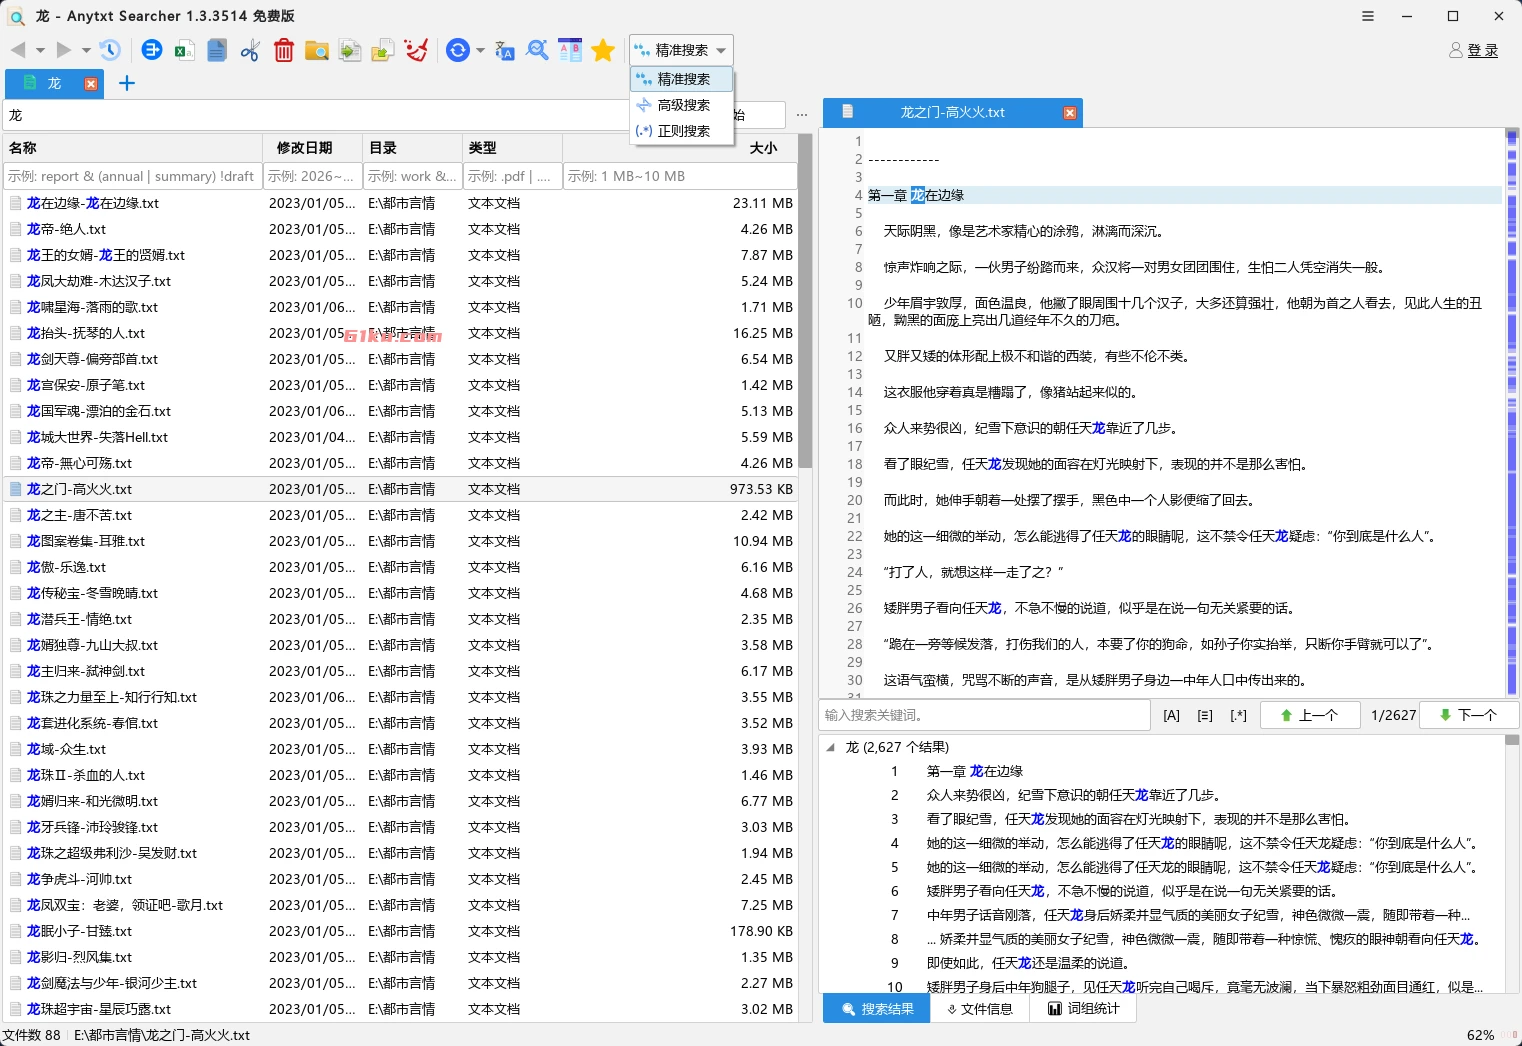Go to next match with 下一个
1522x1046 pixels.
click(x=1468, y=715)
